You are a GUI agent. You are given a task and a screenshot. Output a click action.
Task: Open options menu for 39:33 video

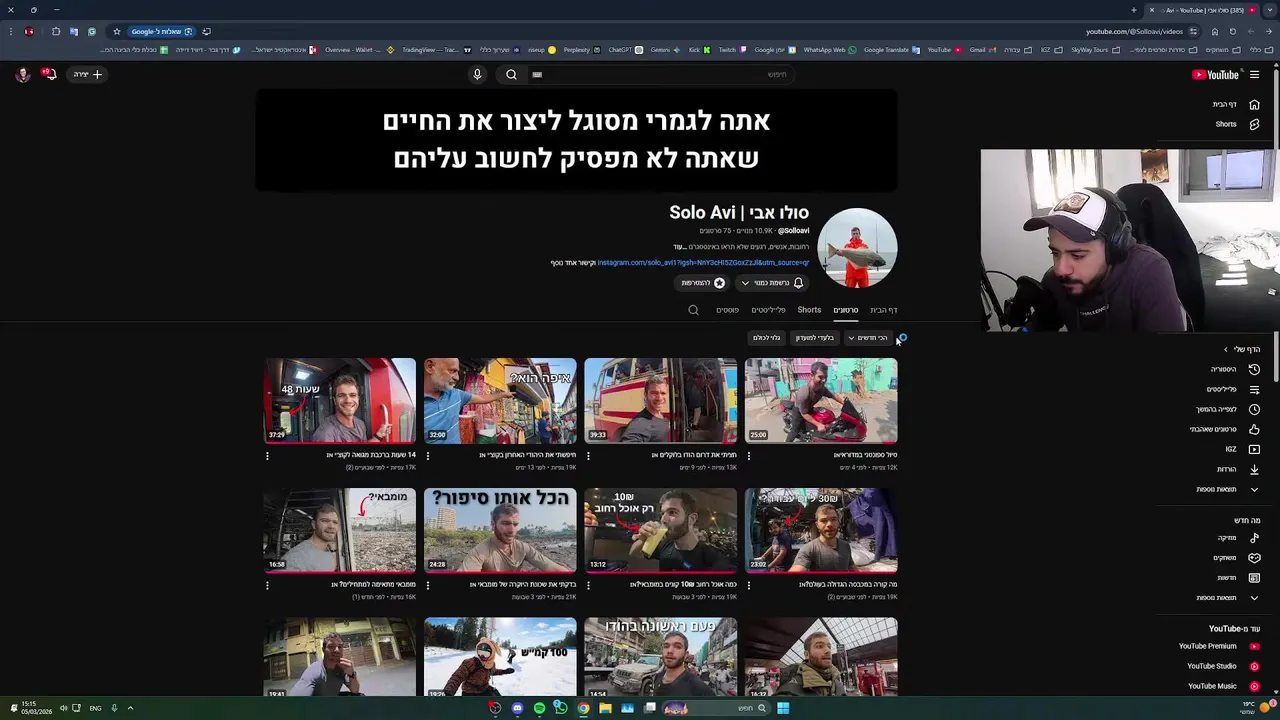click(x=588, y=456)
